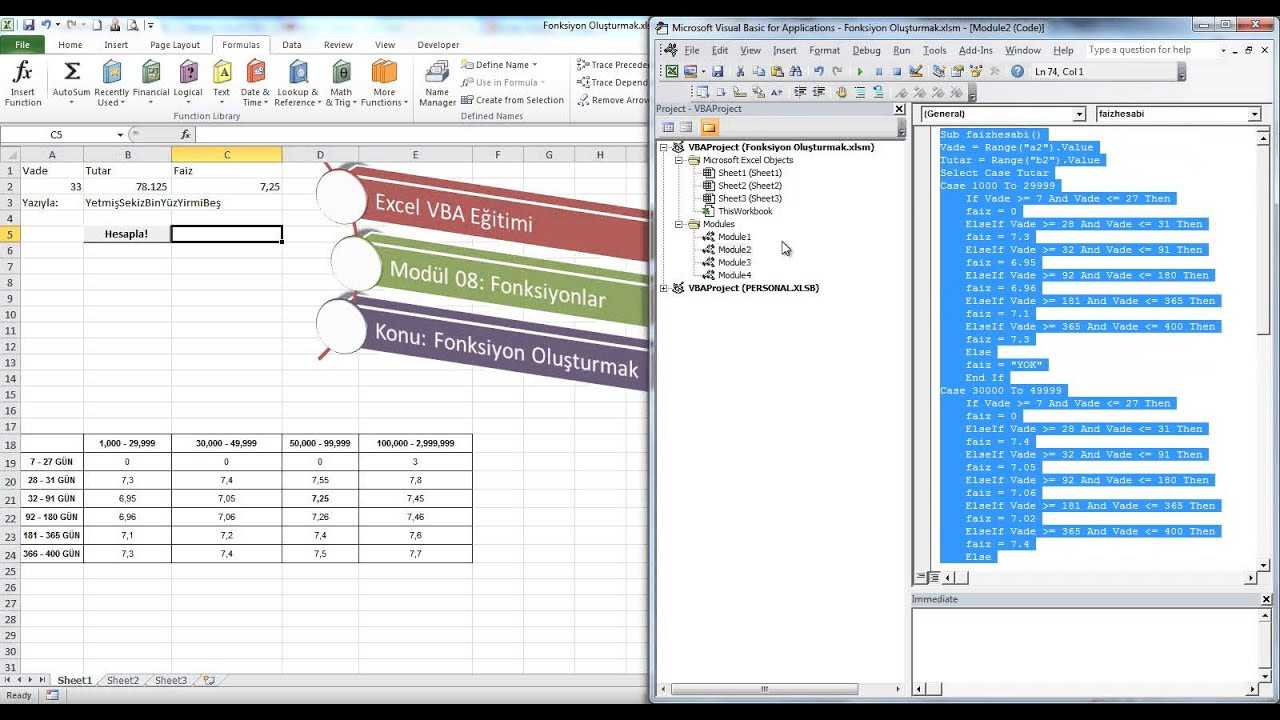Viewport: 1280px width, 720px height.
Task: Click the code pane vertical scrollbar
Action: coord(1264,350)
